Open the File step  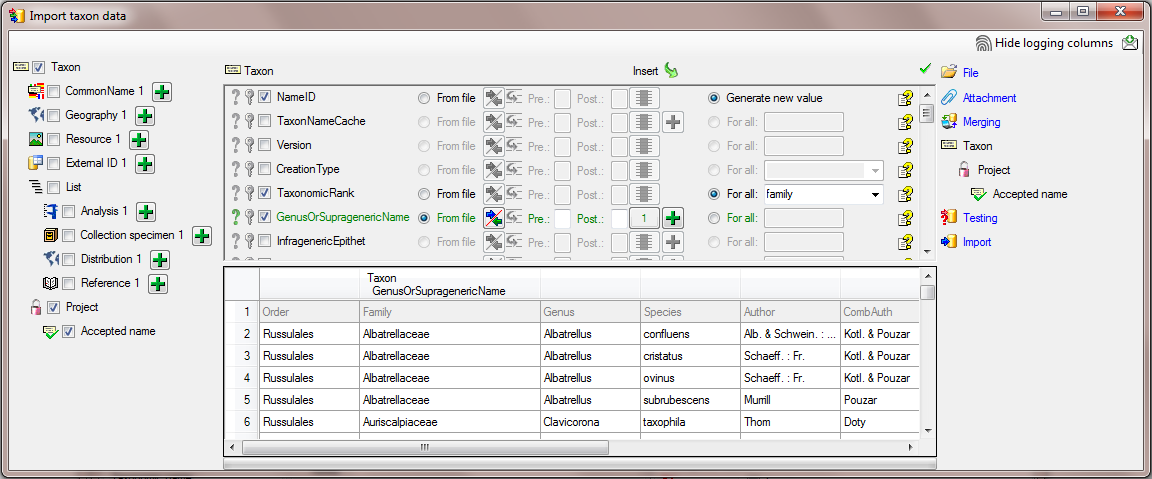point(970,73)
